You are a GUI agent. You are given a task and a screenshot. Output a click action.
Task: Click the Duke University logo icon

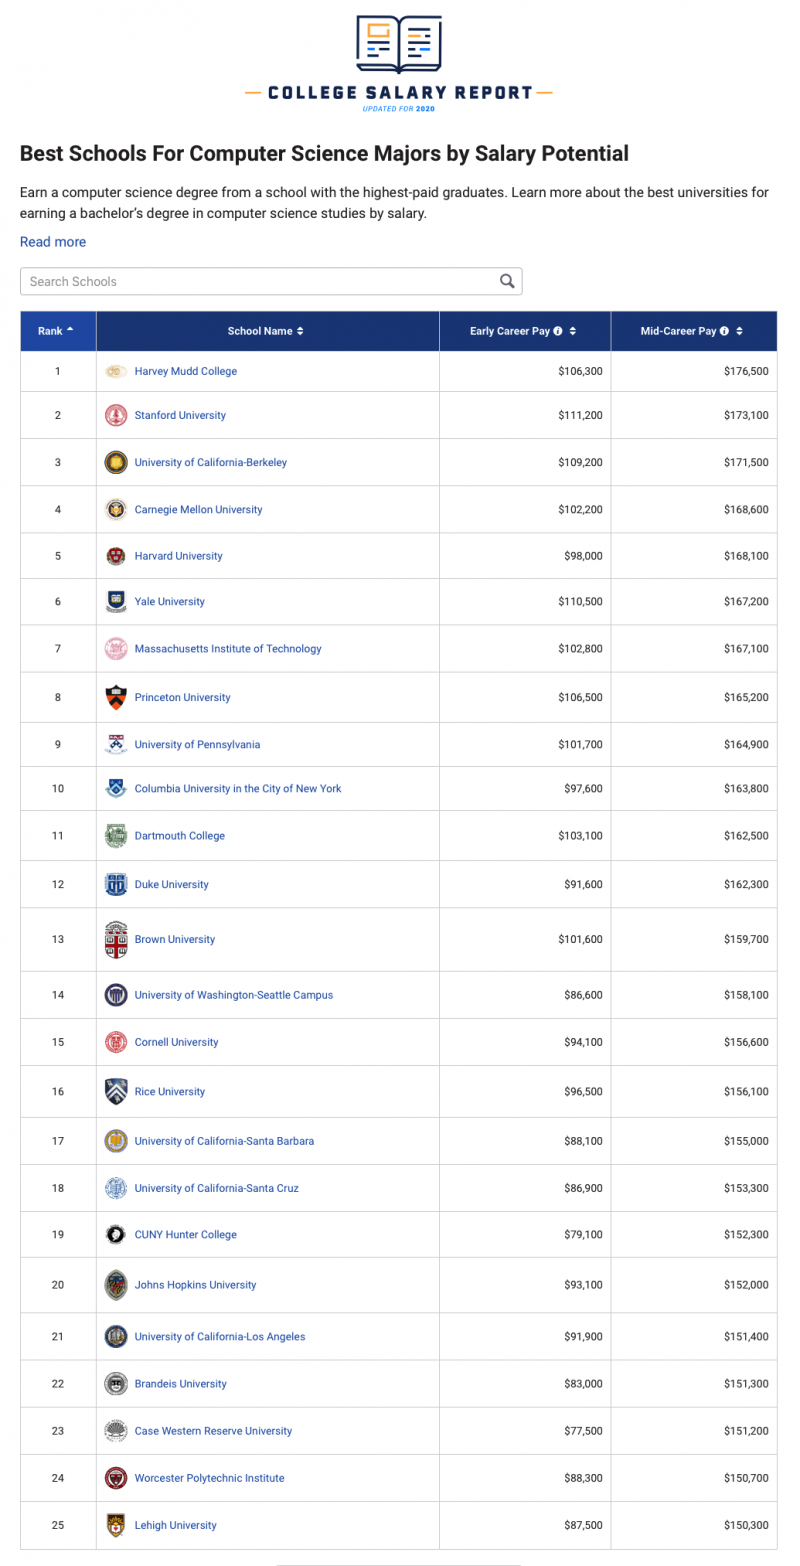click(x=116, y=884)
